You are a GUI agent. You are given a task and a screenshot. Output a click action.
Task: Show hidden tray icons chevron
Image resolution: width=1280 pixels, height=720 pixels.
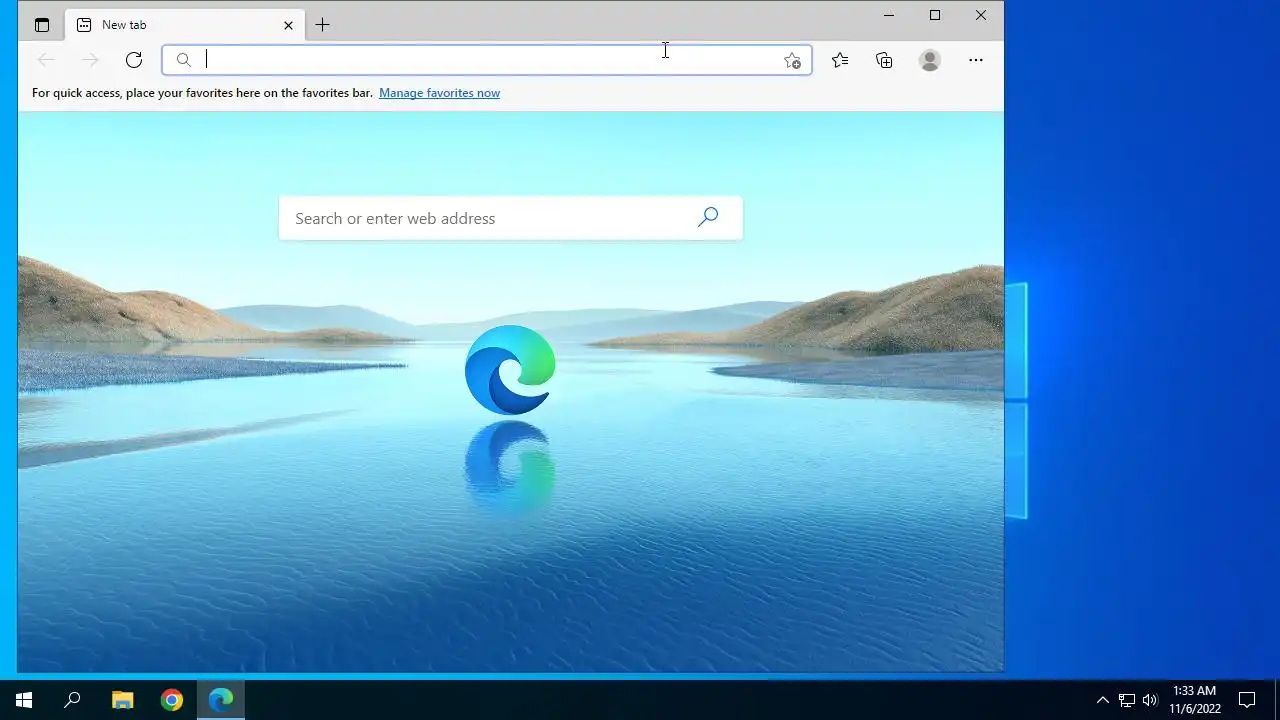point(1103,700)
